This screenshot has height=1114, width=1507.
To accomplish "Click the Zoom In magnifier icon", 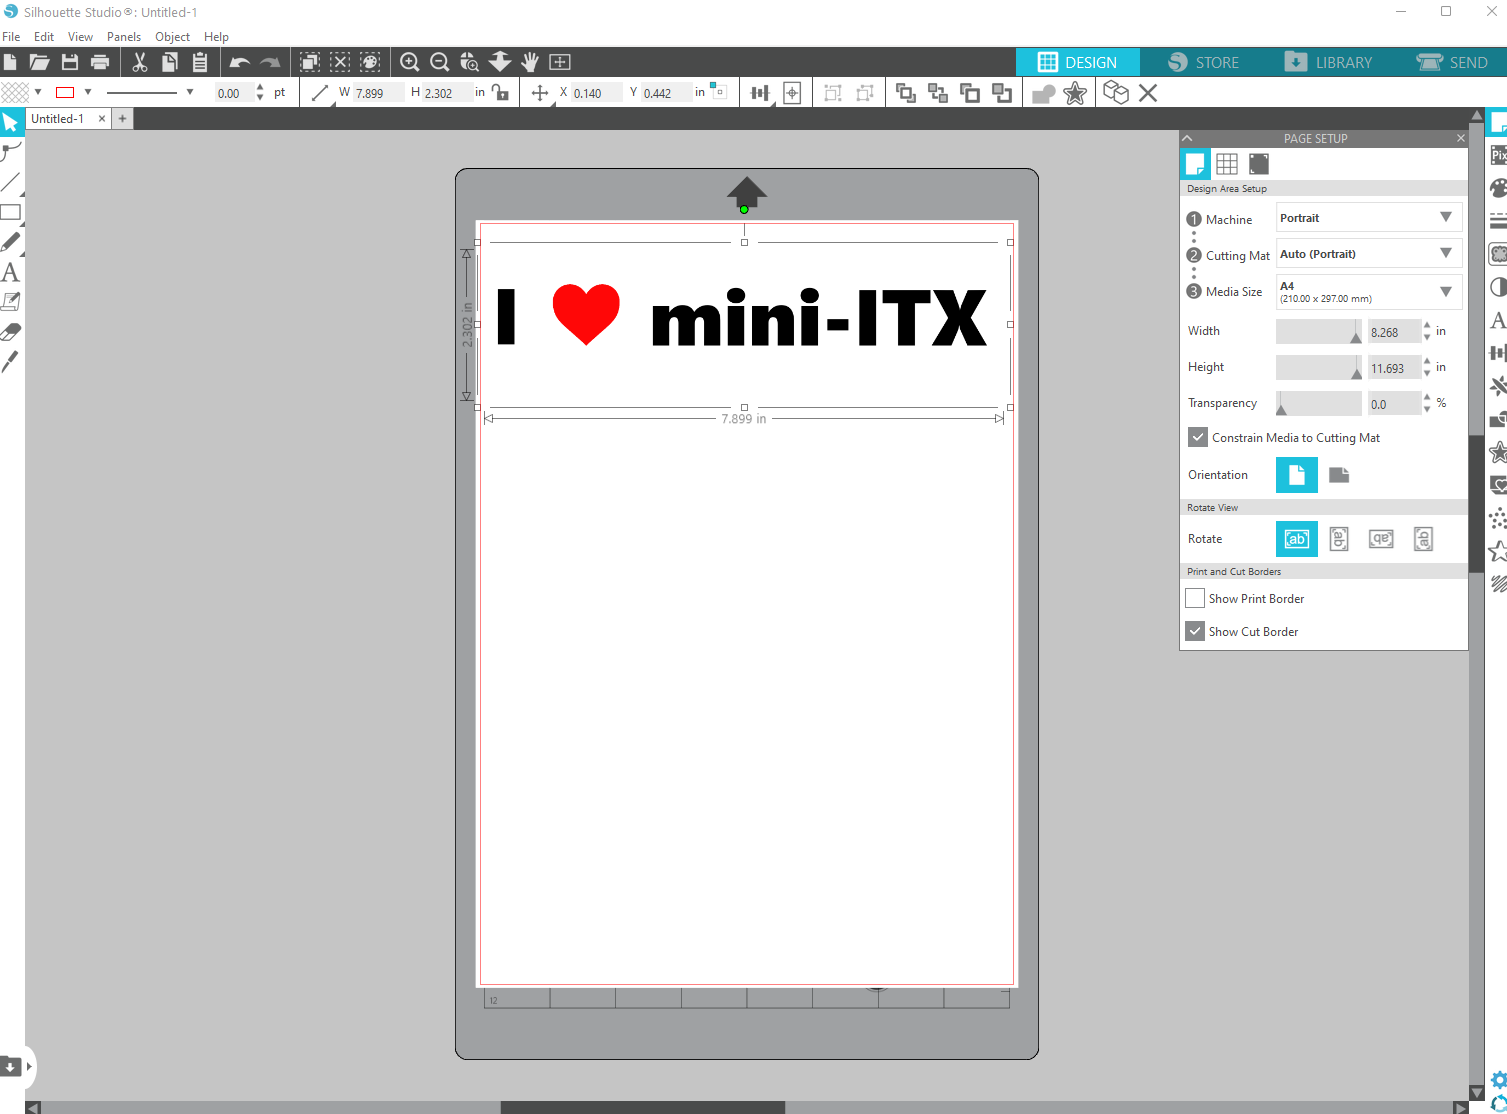I will pyautogui.click(x=409, y=62).
